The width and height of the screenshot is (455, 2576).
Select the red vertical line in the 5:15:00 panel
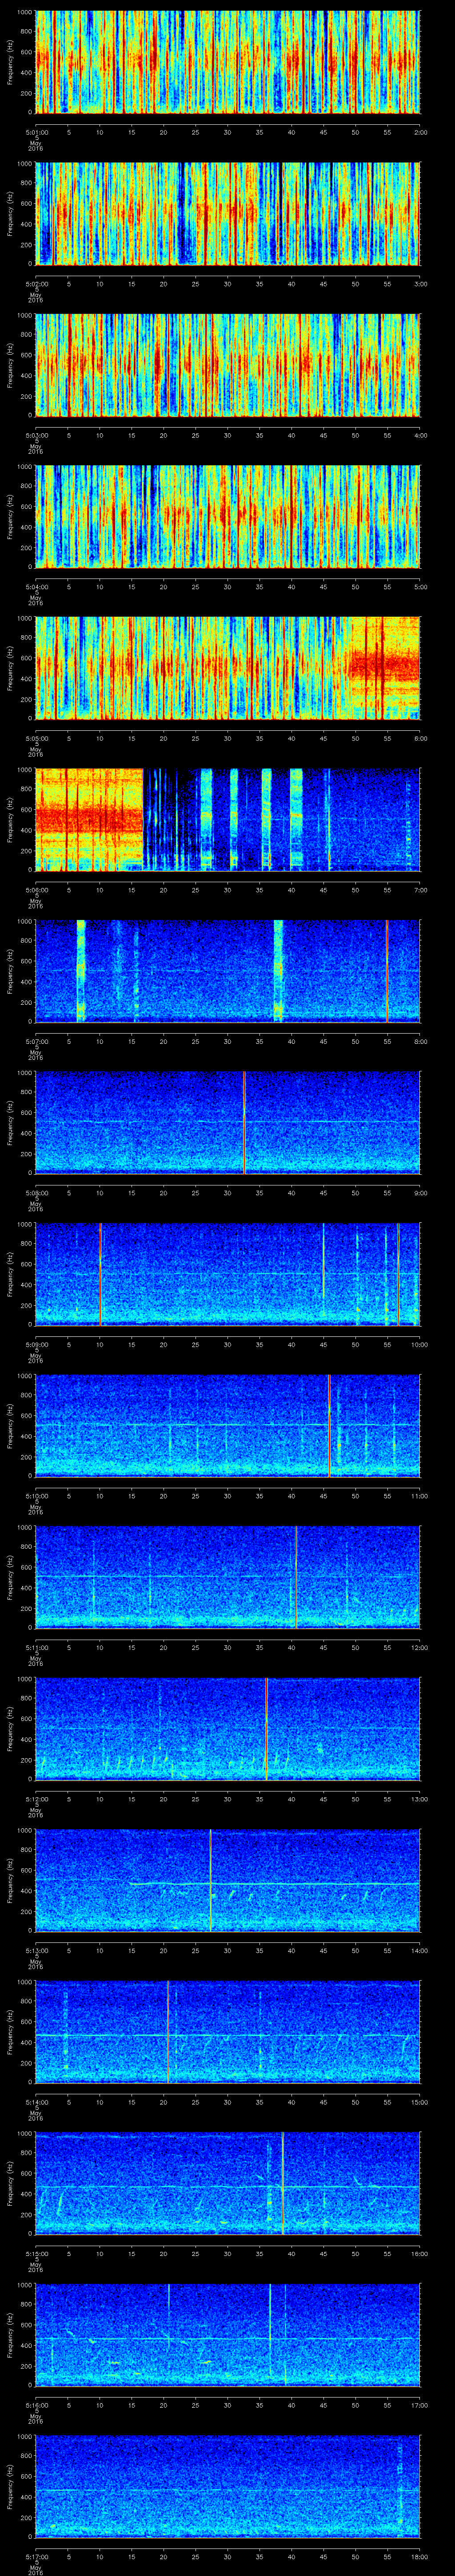pos(283,2183)
